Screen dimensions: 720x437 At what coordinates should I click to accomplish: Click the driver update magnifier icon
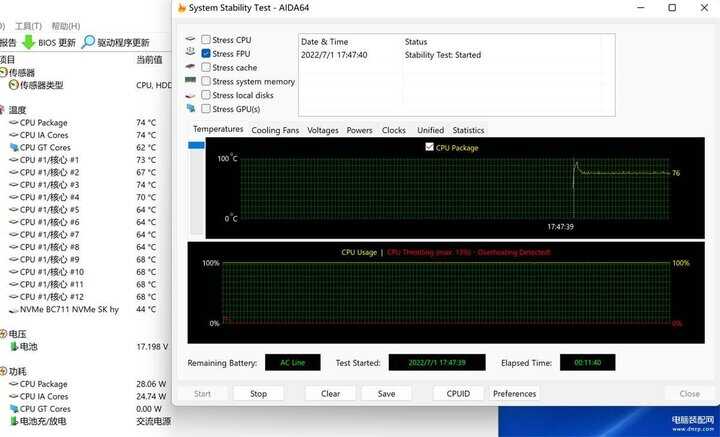click(89, 42)
